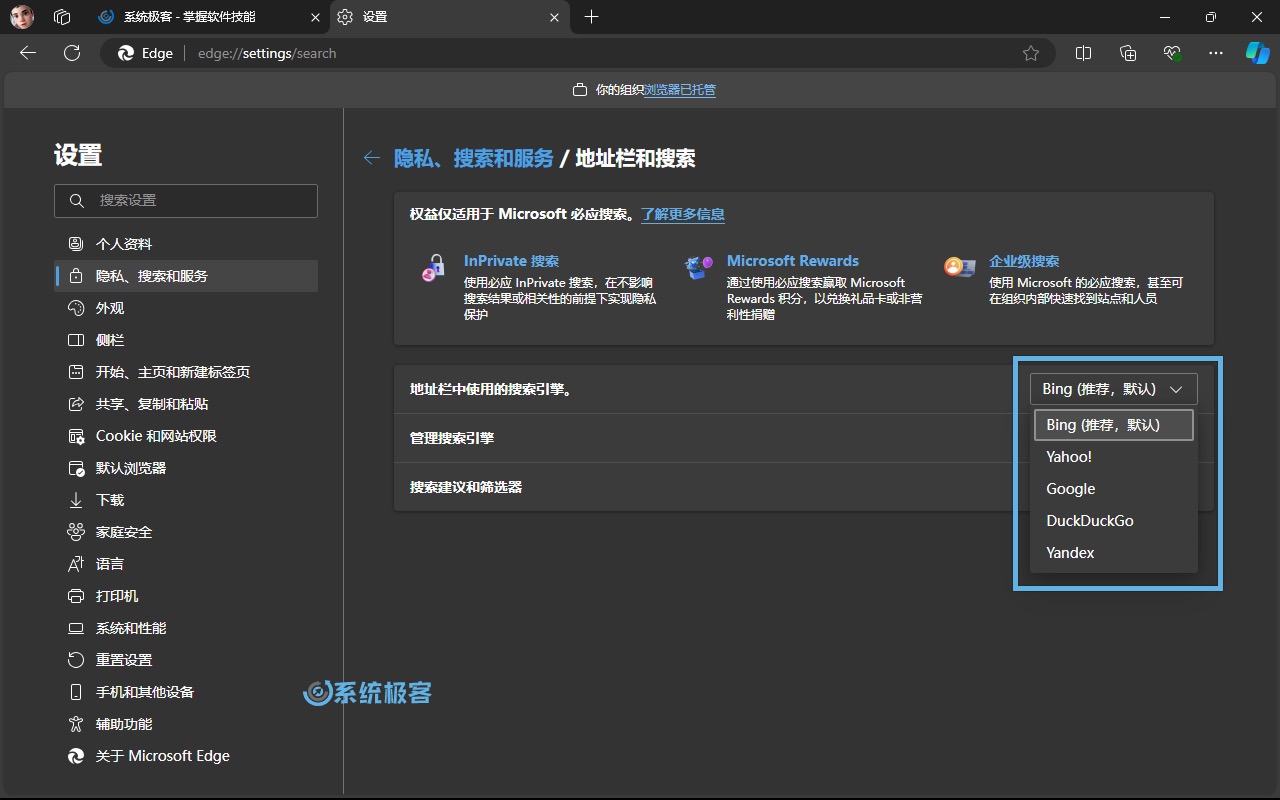
Task: Switch to the 设置 tab
Action: pos(450,17)
